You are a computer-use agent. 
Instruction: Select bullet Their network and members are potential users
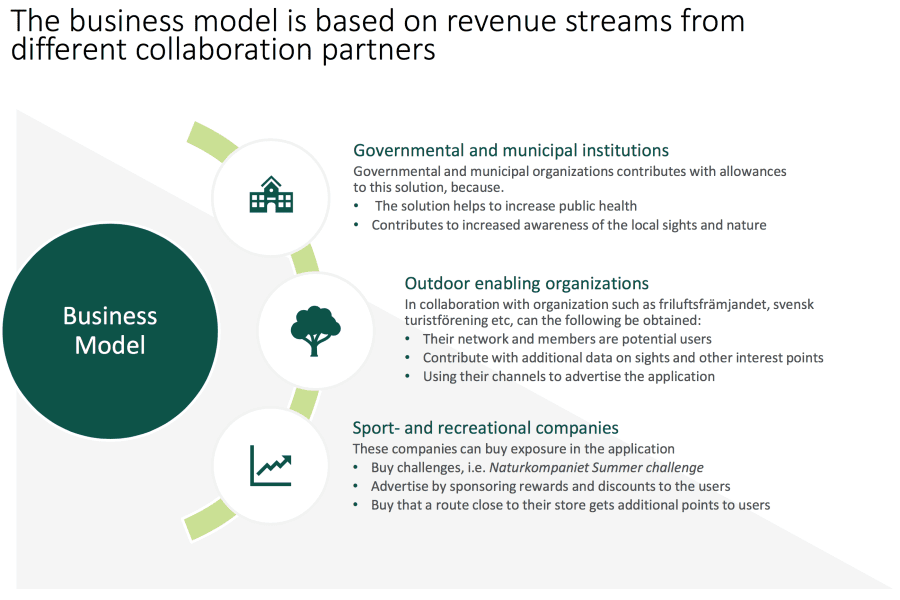pyautogui.click(x=567, y=339)
